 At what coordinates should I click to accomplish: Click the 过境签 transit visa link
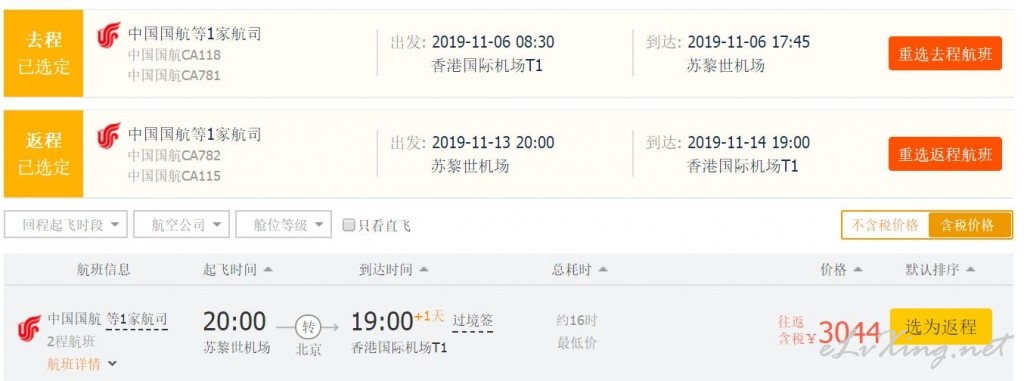point(473,320)
